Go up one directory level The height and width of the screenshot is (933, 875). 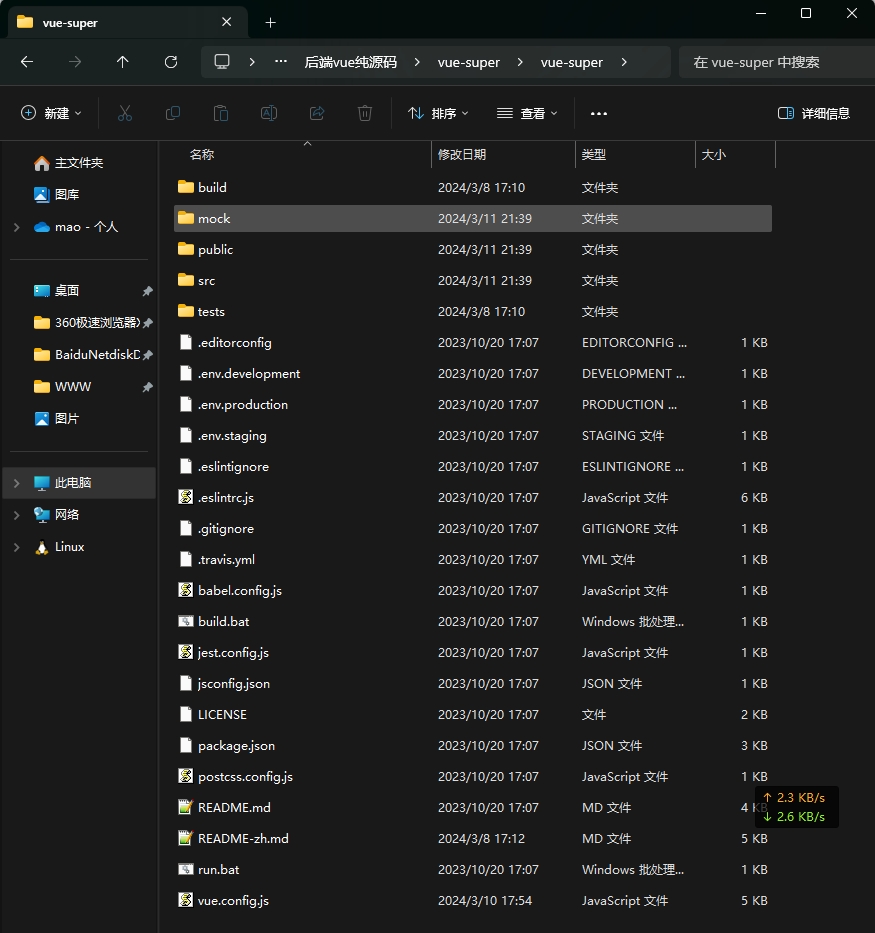click(x=123, y=62)
